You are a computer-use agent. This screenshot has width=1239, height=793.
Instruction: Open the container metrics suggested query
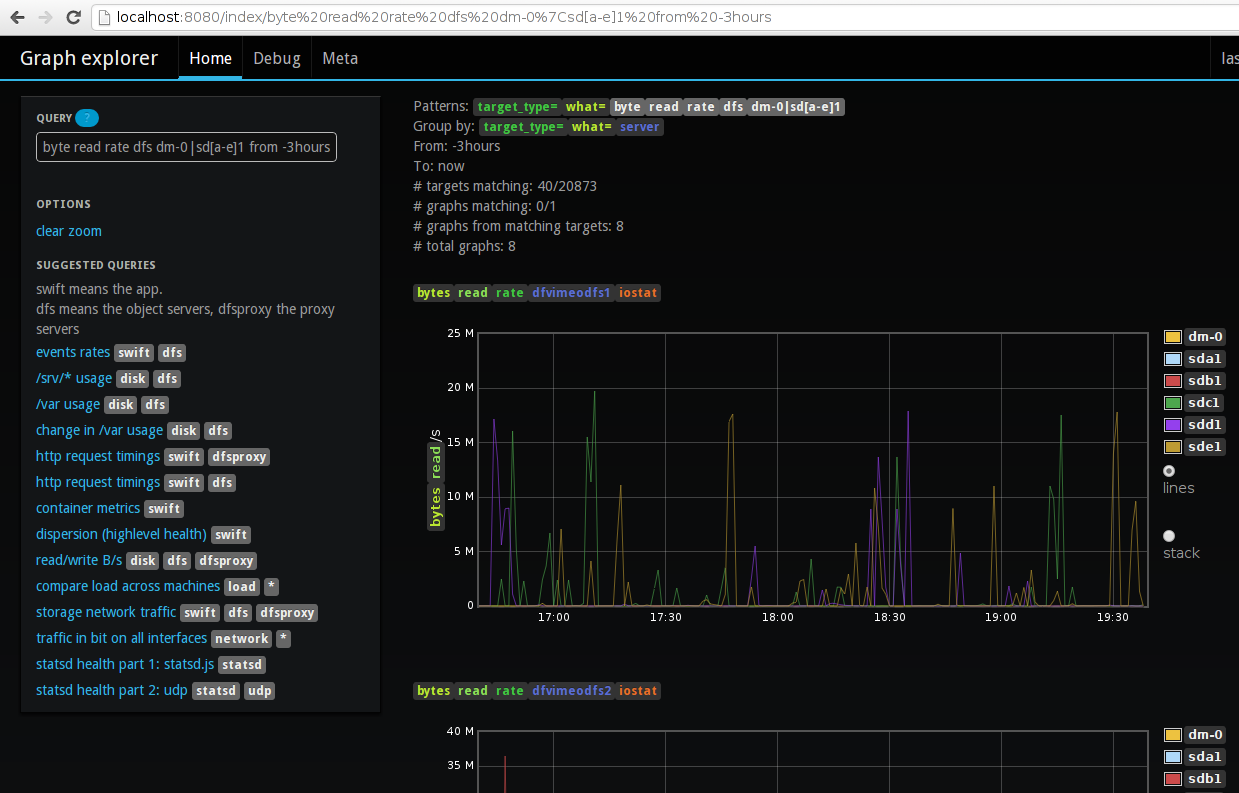point(88,508)
